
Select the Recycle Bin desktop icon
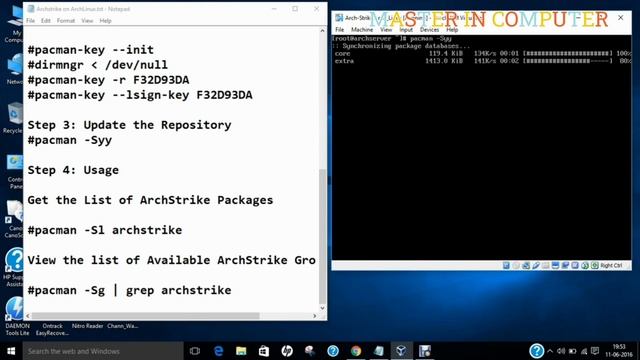(13, 118)
